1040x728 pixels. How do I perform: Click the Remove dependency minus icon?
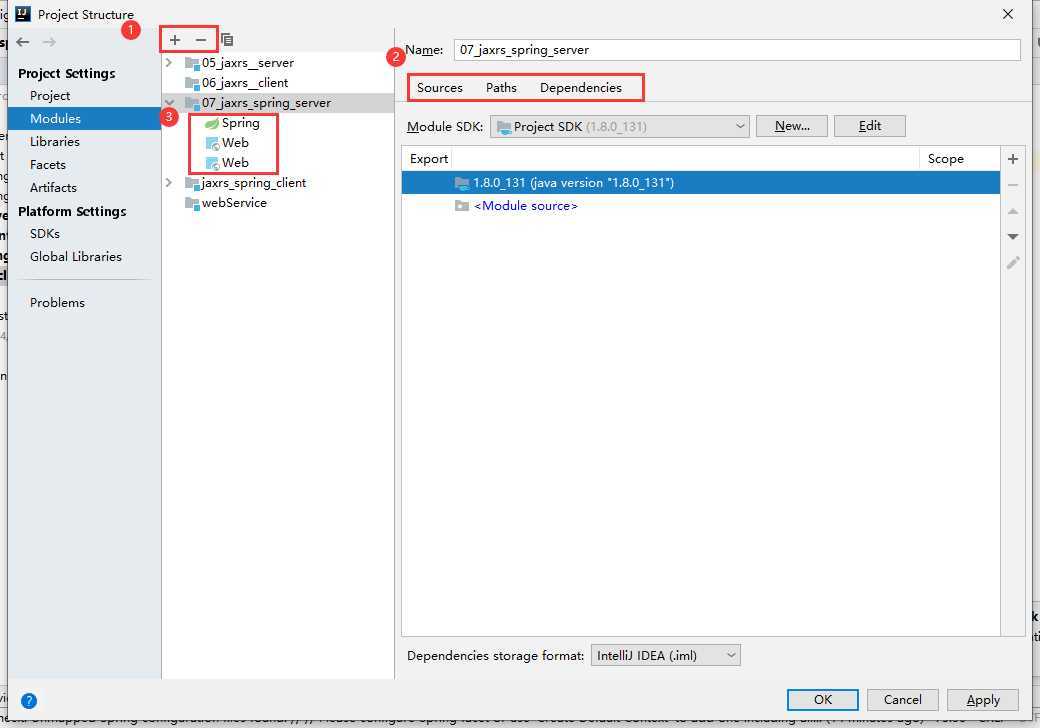coord(1013,185)
